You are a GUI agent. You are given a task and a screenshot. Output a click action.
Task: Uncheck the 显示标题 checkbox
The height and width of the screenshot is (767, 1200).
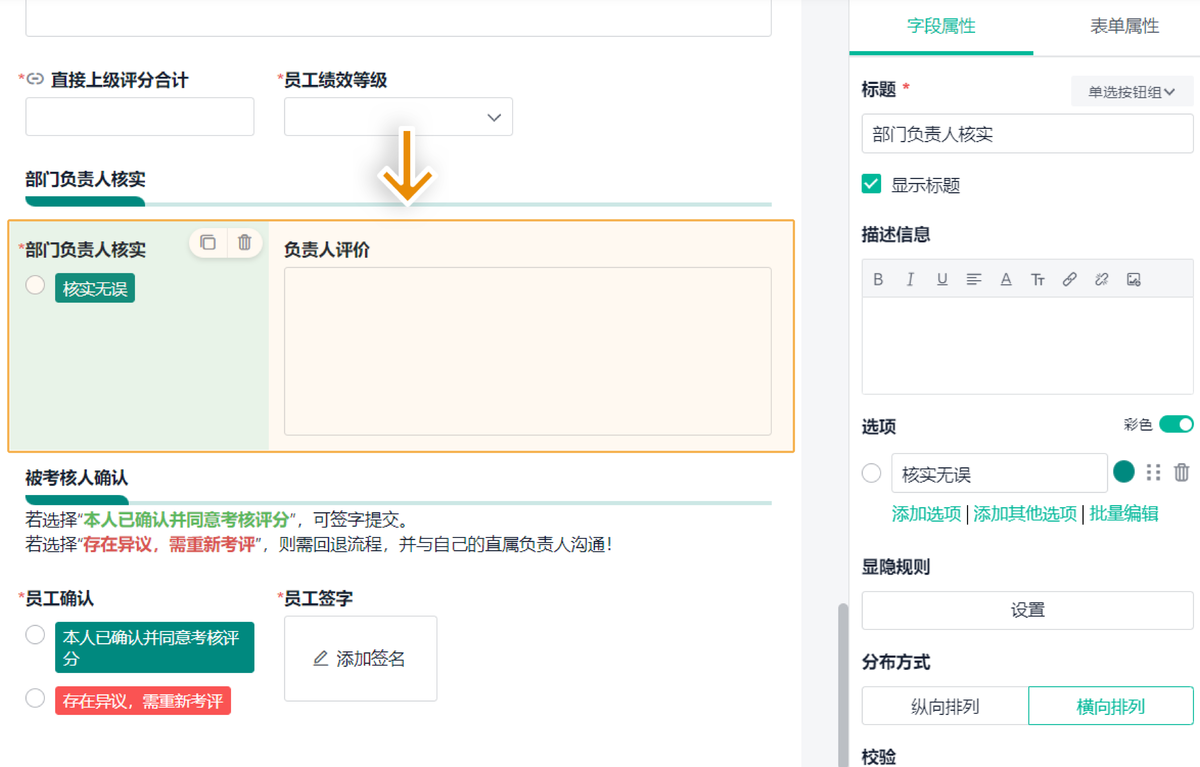[872, 184]
